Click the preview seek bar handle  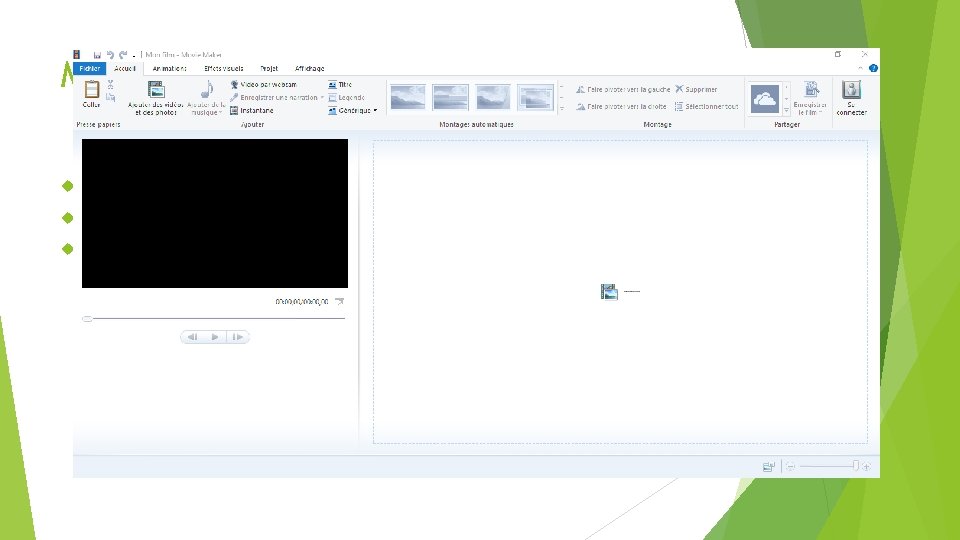[x=87, y=318]
